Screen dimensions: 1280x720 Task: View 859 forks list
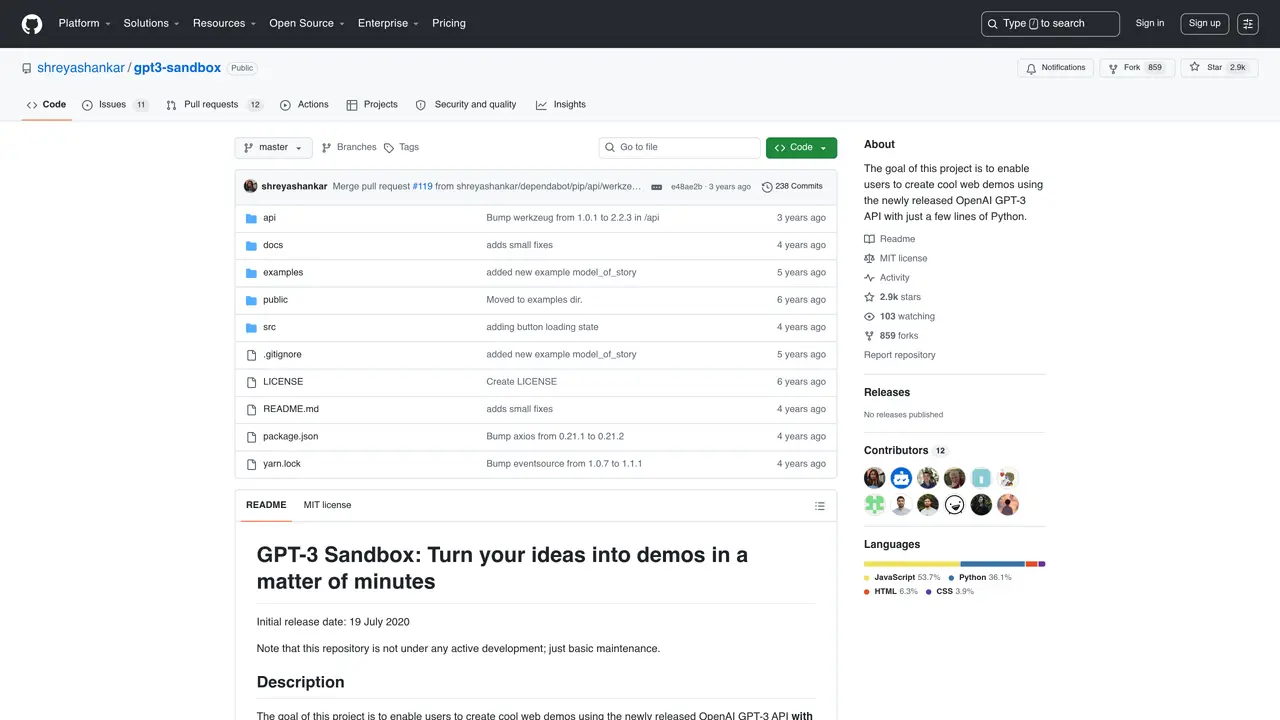pos(891,336)
